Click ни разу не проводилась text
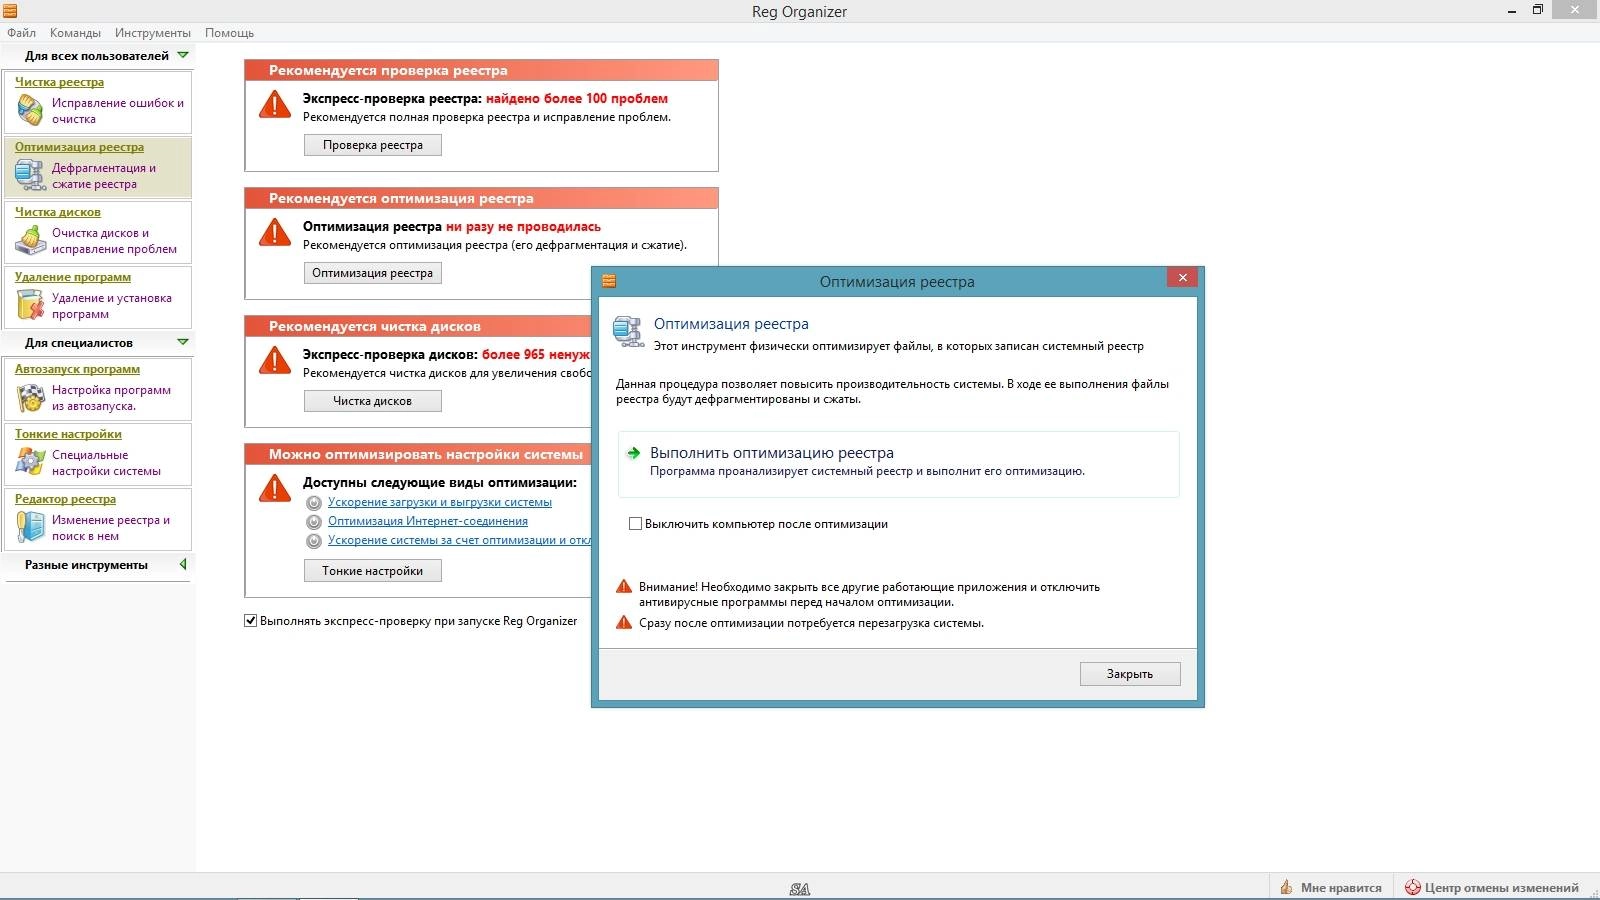This screenshot has width=1600, height=900. [523, 227]
